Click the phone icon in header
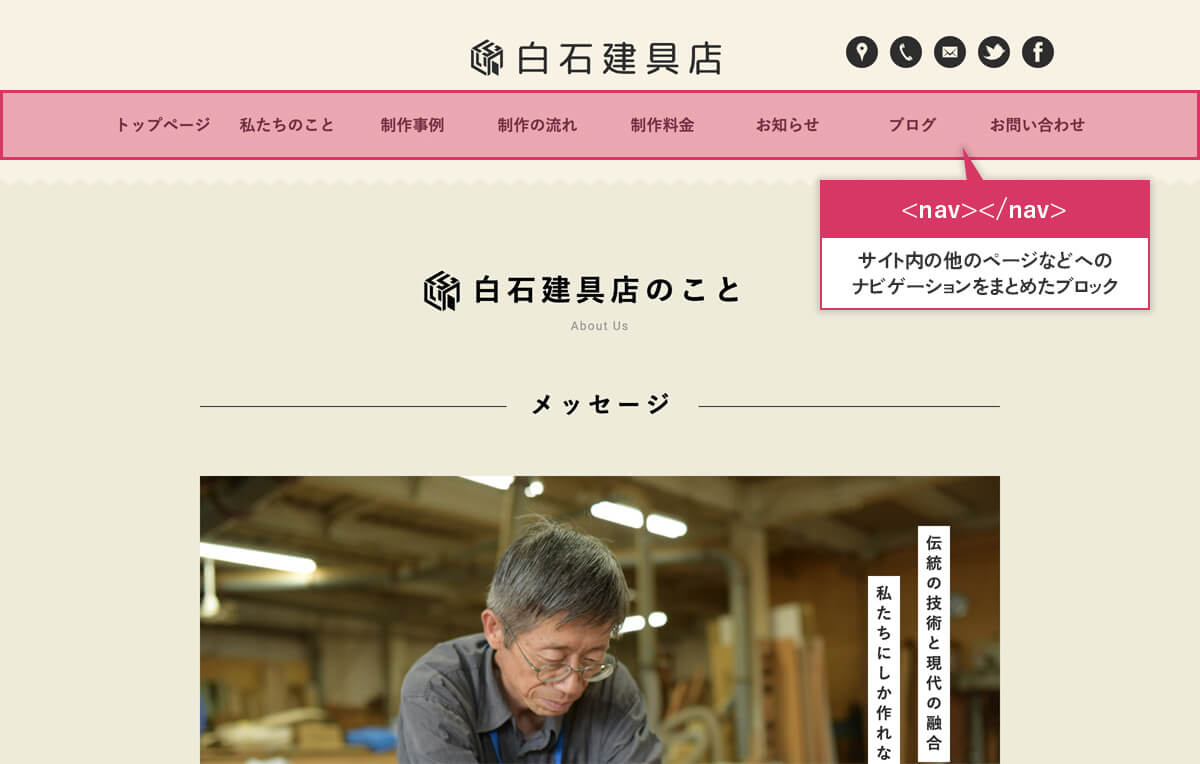1200x764 pixels. click(906, 52)
